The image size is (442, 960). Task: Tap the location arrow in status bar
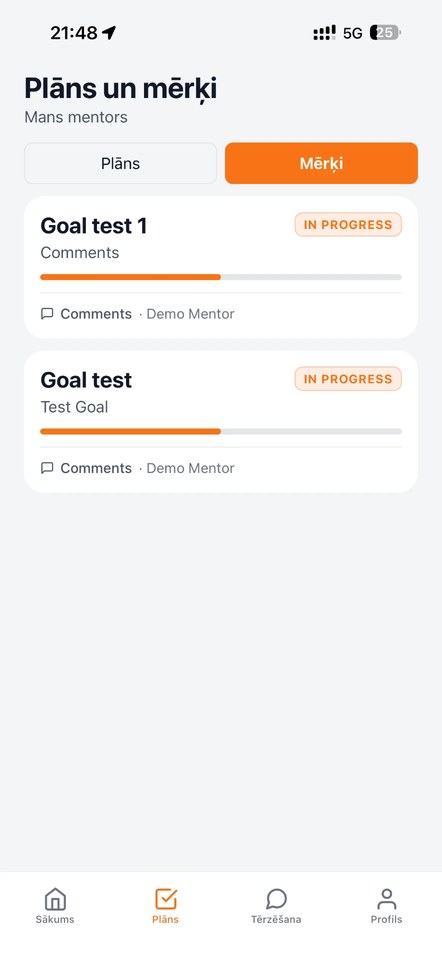109,32
